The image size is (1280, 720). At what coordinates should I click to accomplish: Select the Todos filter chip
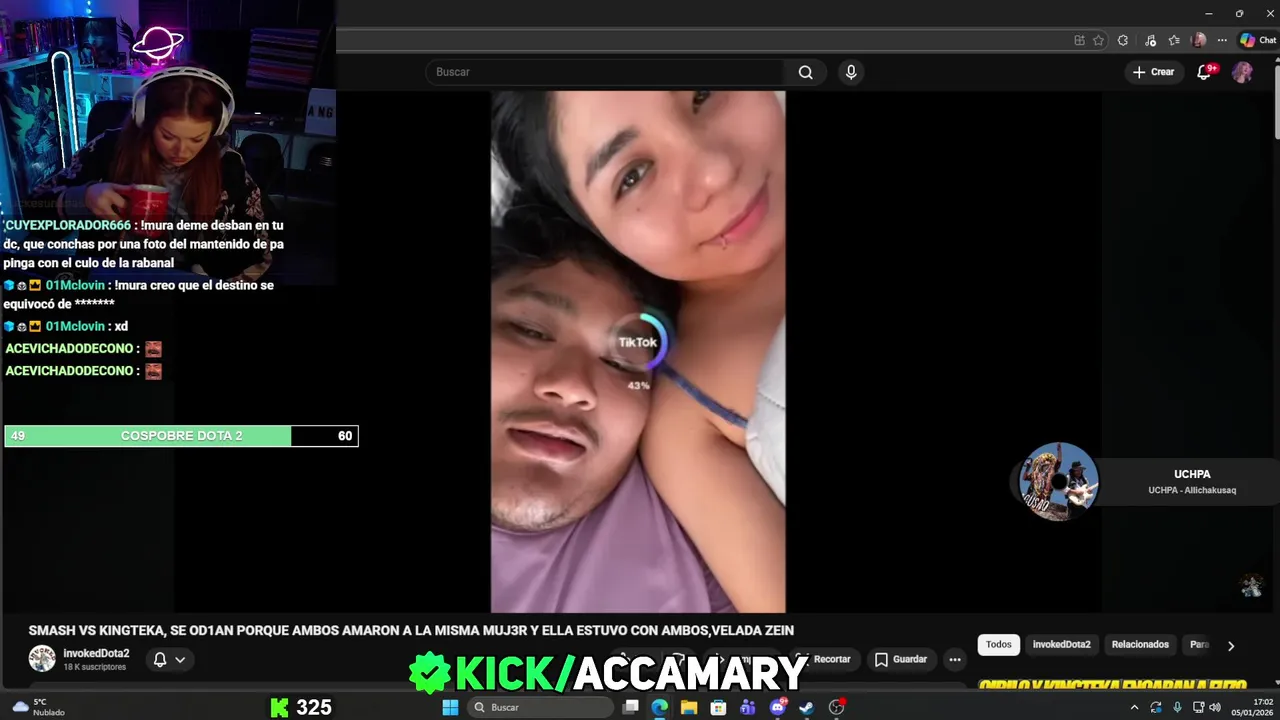[999, 645]
